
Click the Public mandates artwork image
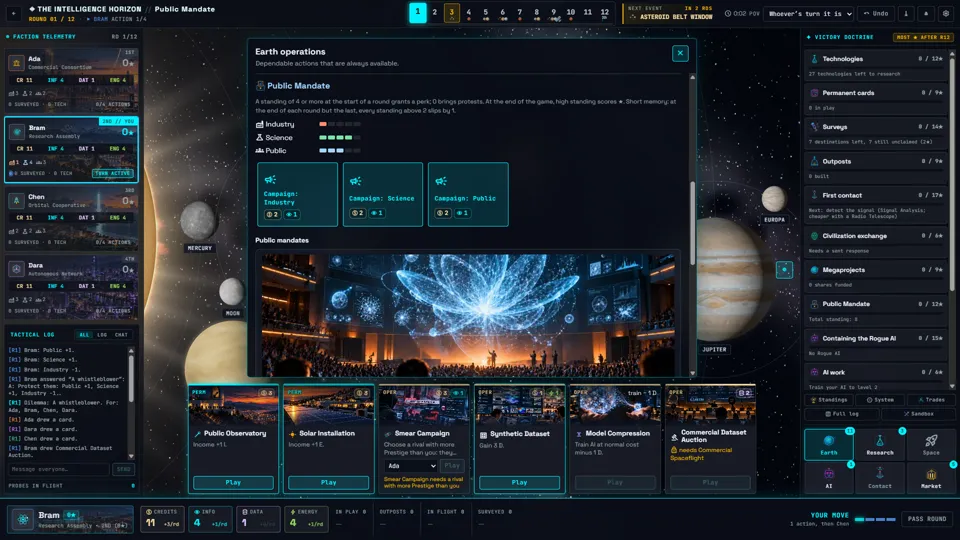[x=468, y=315]
